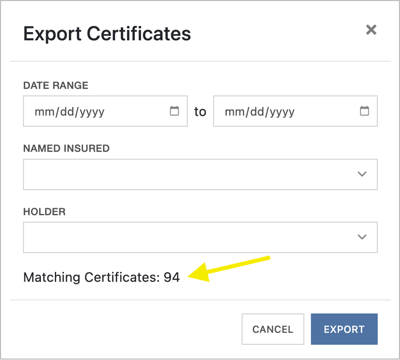This screenshot has width=400, height=360.
Task: Open the start date calendar picker icon
Action: point(174,111)
